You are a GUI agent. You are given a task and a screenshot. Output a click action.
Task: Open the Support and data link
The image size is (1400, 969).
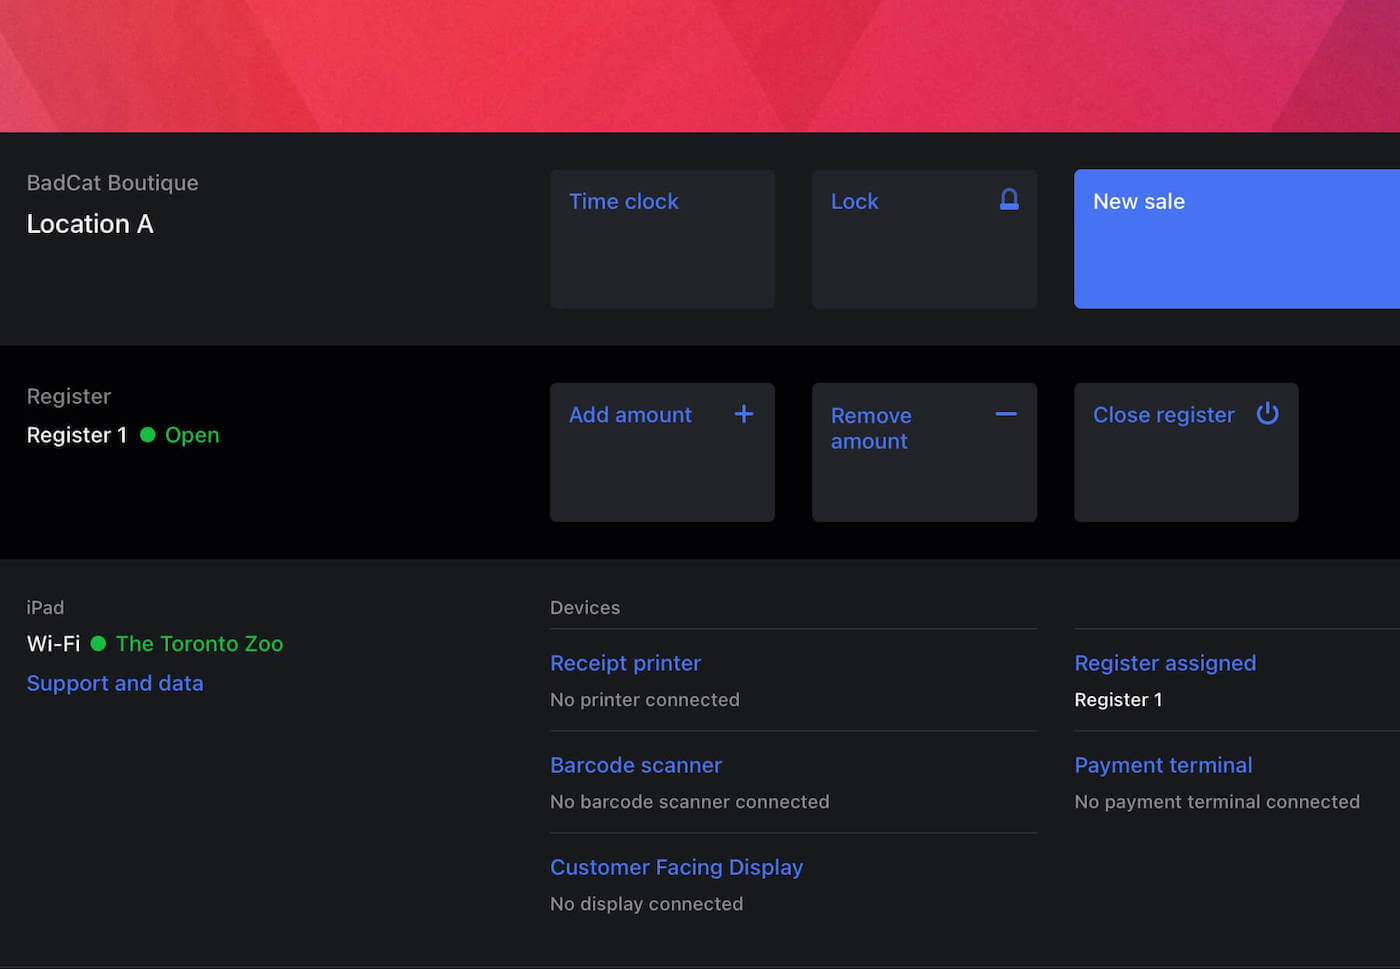coord(115,683)
